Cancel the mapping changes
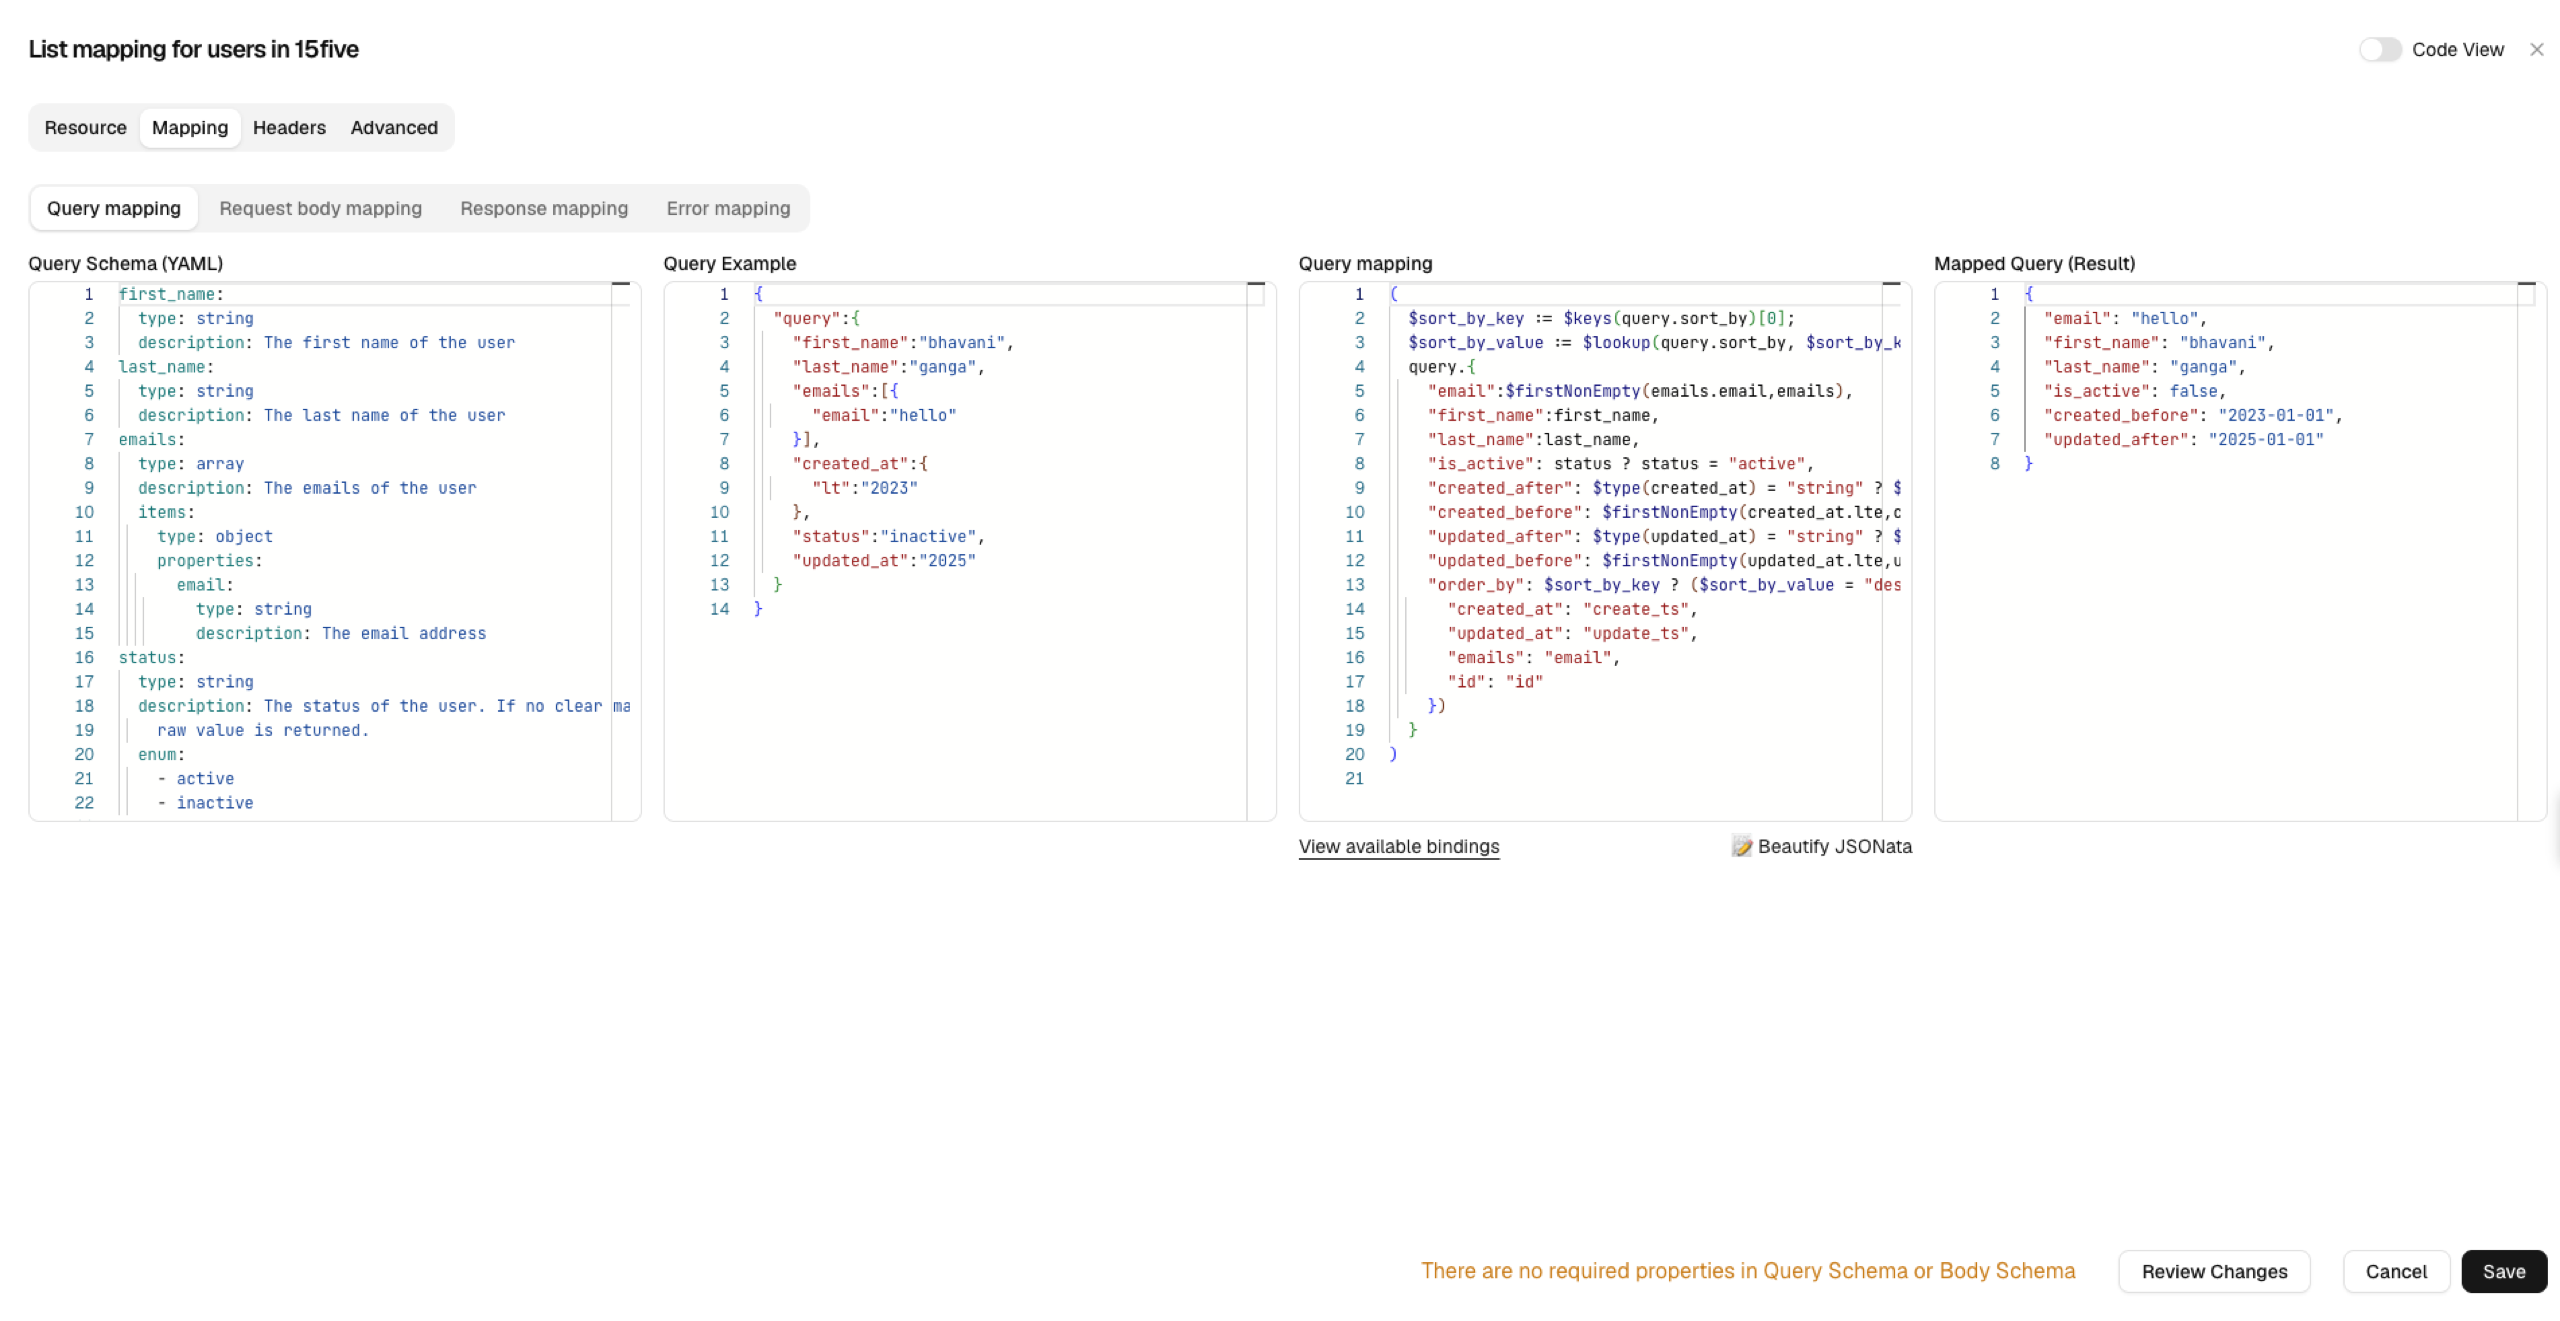The image size is (2560, 1321). tap(2396, 1271)
